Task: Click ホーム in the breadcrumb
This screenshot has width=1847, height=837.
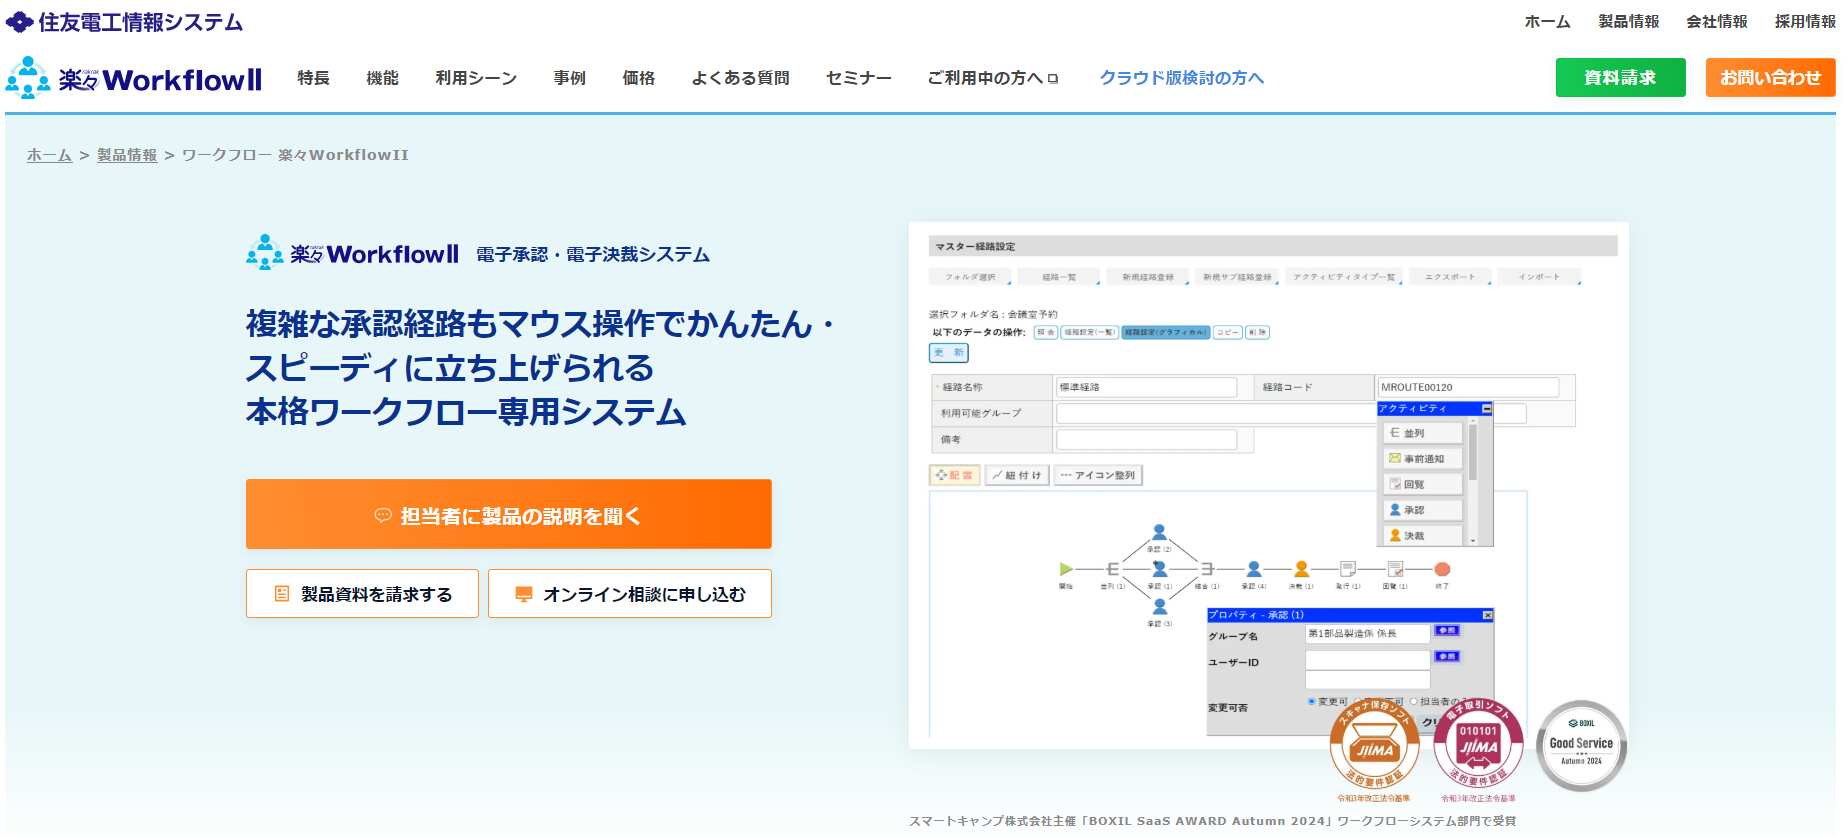Action: pos(49,155)
